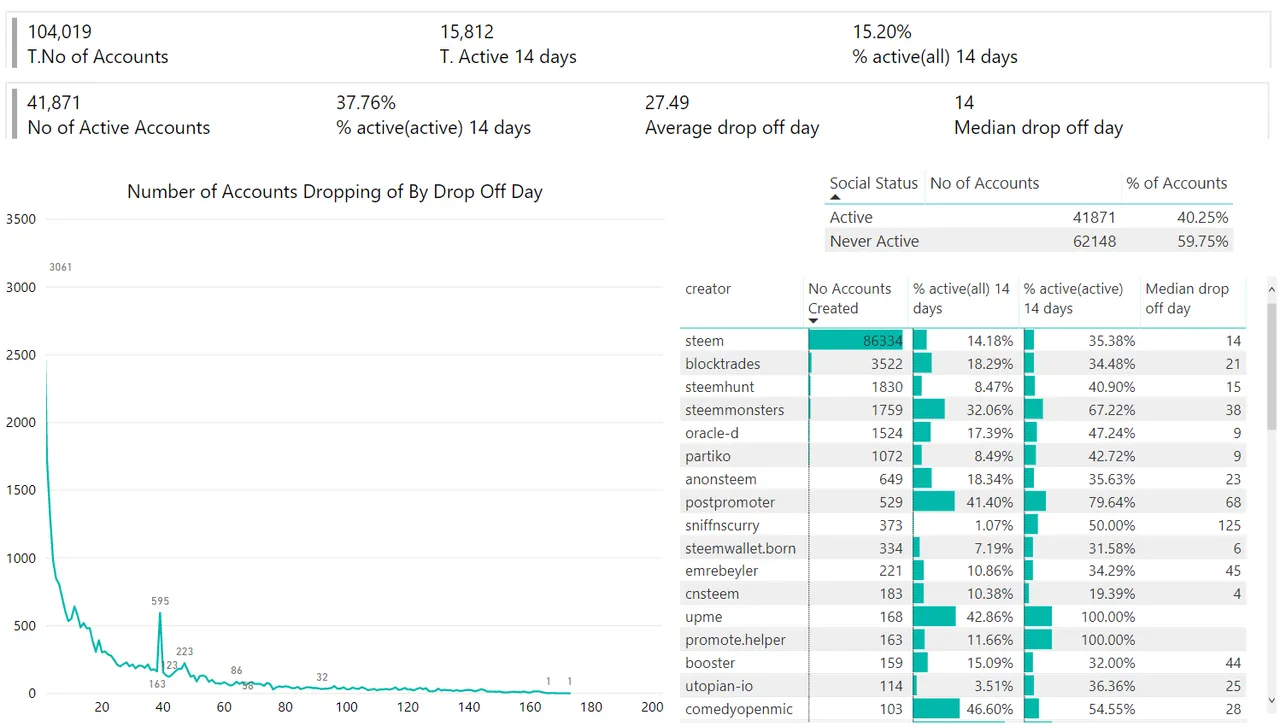Click the 3061 data label on chart
Viewport: 1280px width, 725px height.
pyautogui.click(x=61, y=267)
